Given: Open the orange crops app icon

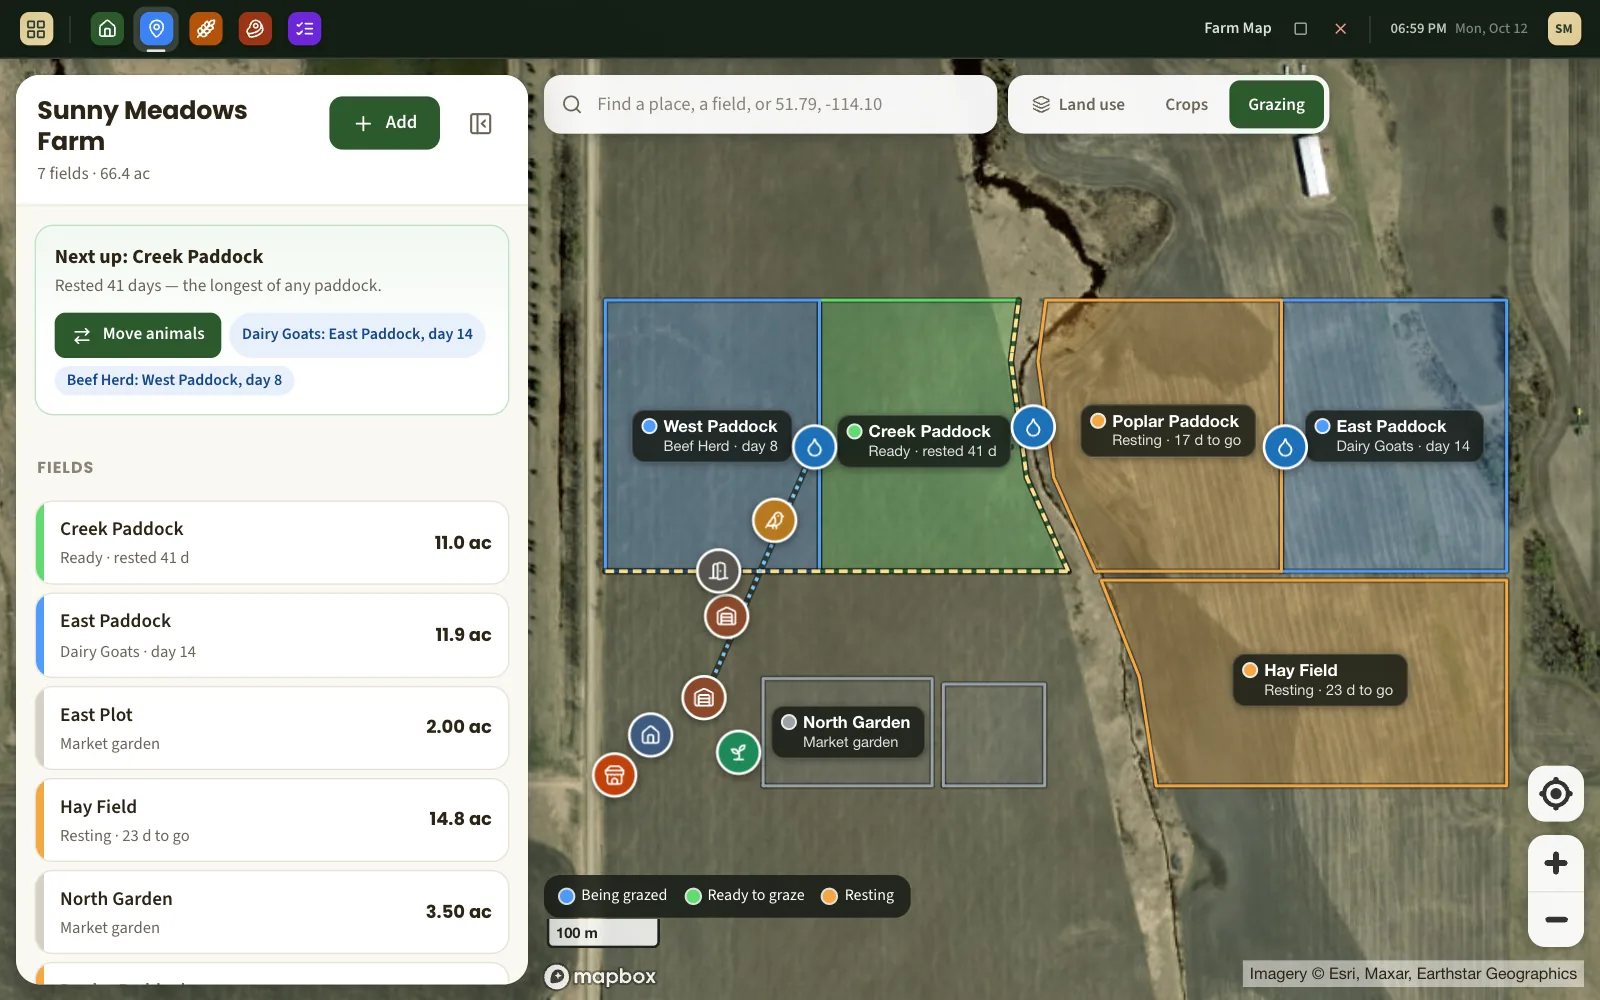Looking at the screenshot, I should (x=206, y=29).
